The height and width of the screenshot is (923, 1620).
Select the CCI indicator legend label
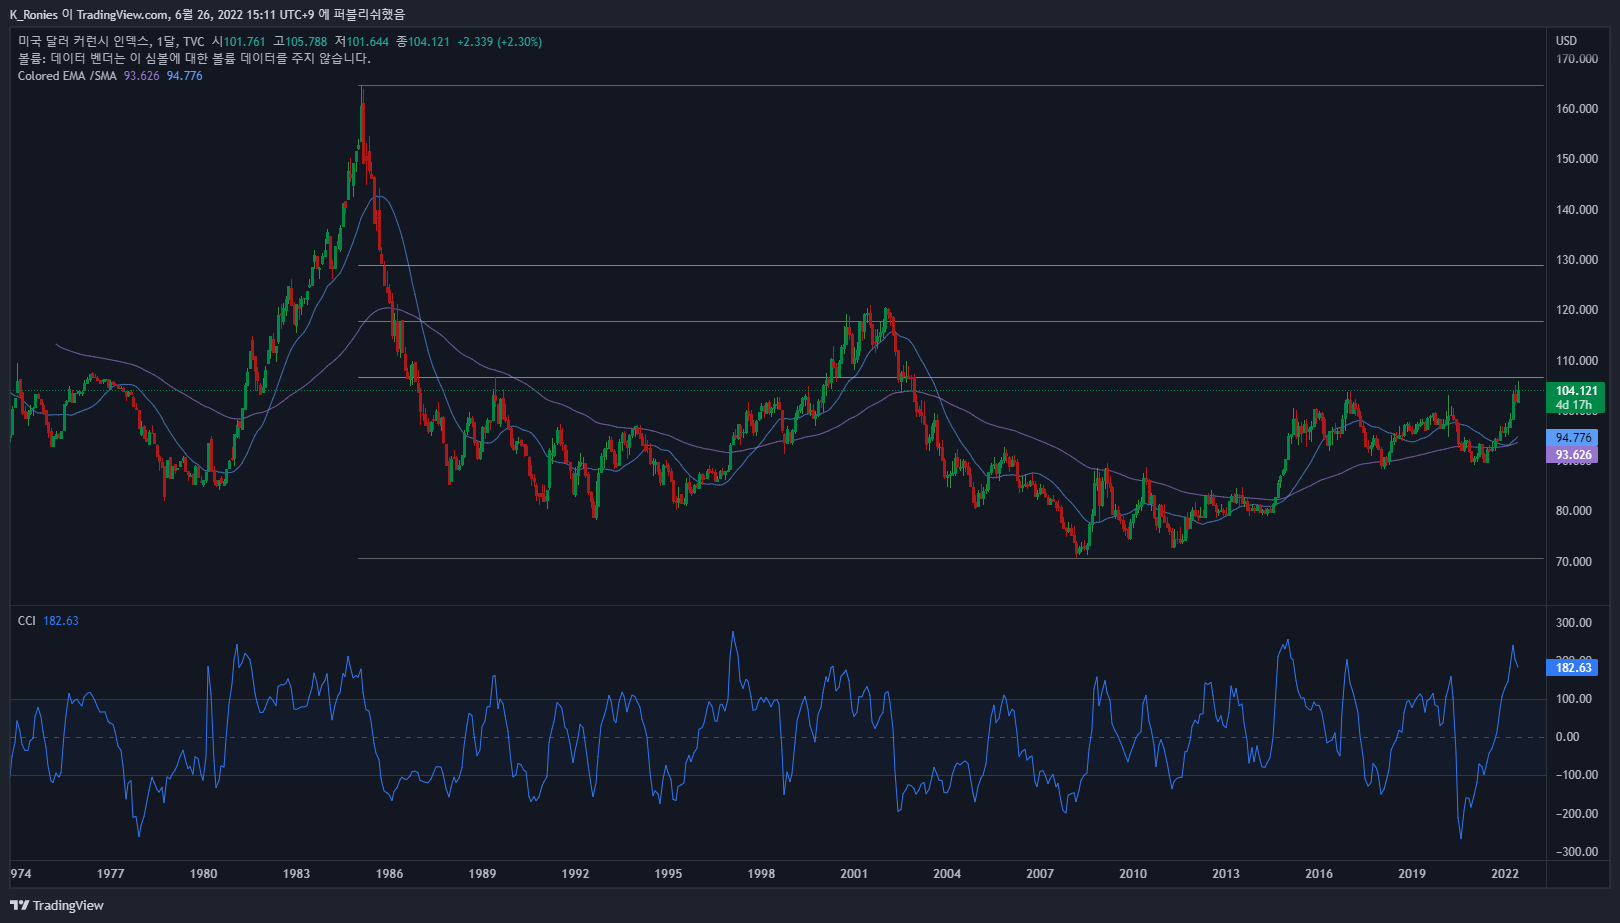click(x=27, y=621)
